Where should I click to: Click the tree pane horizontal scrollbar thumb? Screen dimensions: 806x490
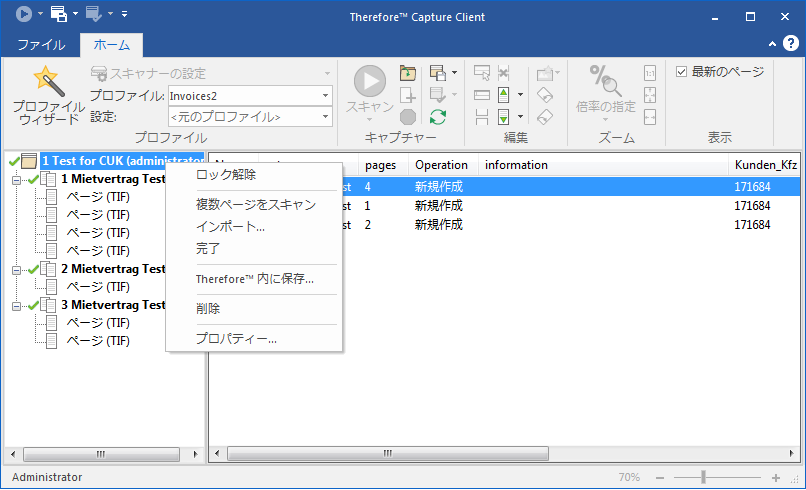(101, 454)
